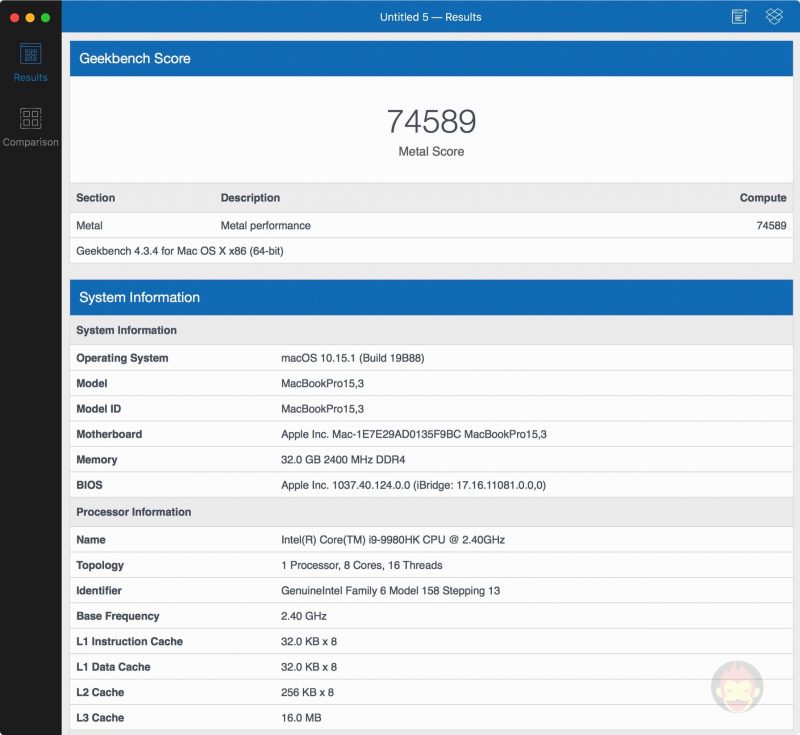Select the Results icon in the sidebar

(31, 55)
